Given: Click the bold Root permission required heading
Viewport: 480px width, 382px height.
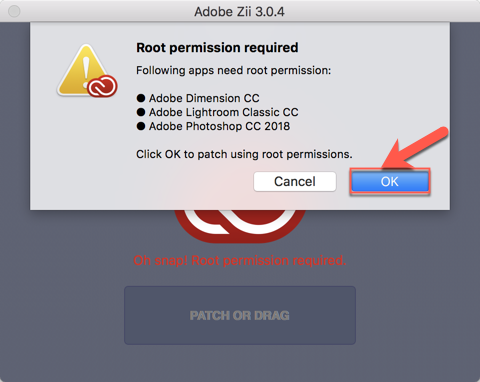Looking at the screenshot, I should click(217, 48).
